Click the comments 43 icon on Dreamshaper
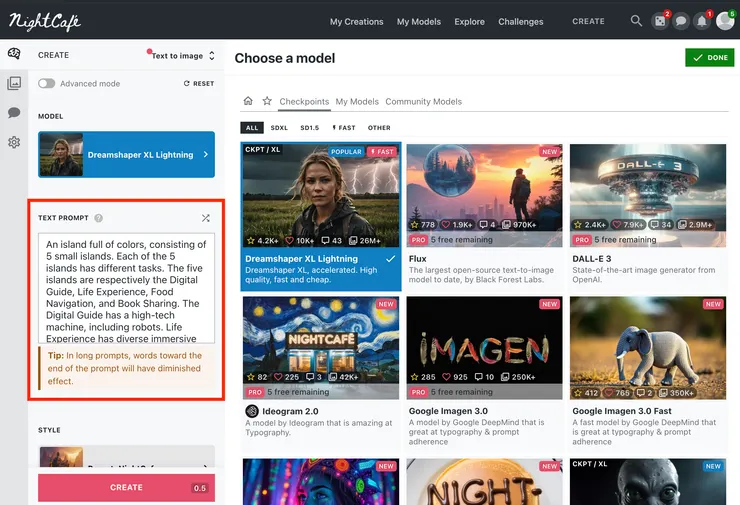 (x=331, y=241)
